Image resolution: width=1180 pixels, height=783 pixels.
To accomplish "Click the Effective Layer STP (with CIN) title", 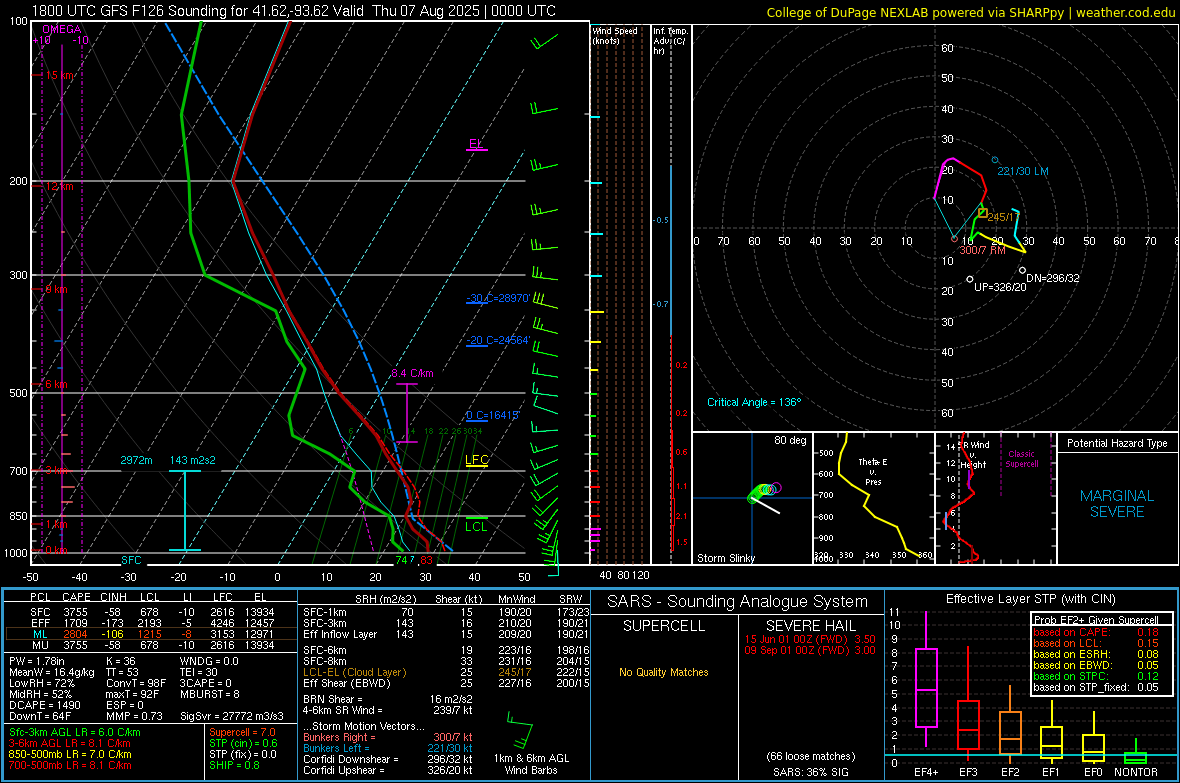I will 1031,599.
